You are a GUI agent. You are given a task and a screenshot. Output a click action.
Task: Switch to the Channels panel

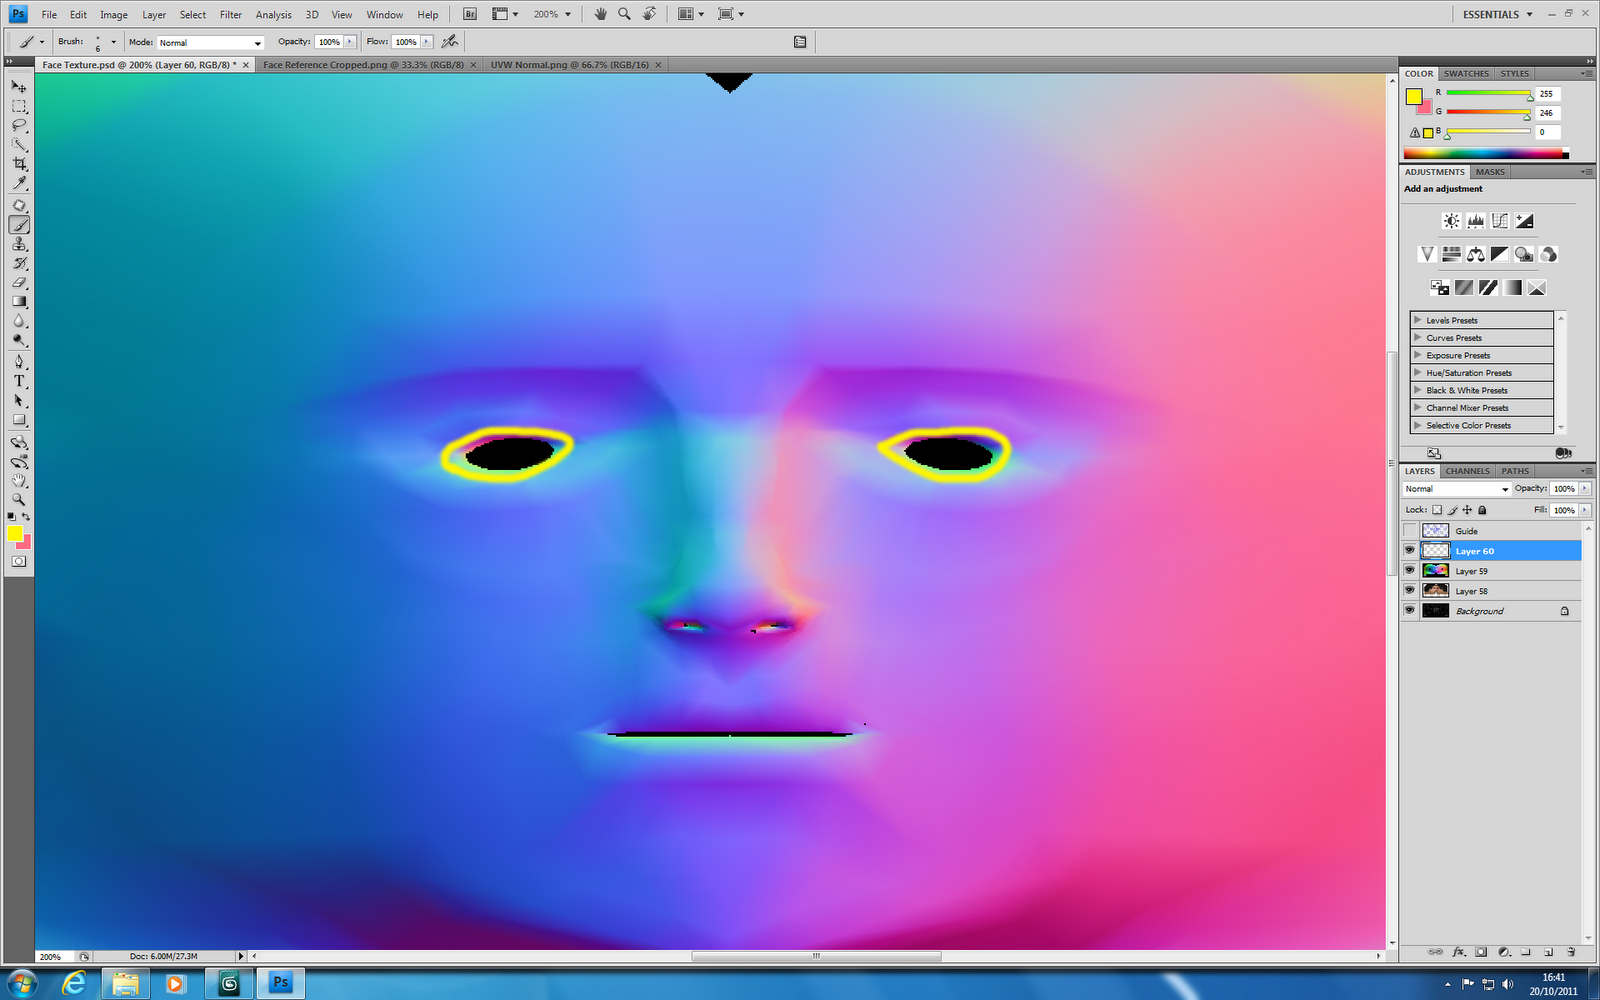(1466, 470)
